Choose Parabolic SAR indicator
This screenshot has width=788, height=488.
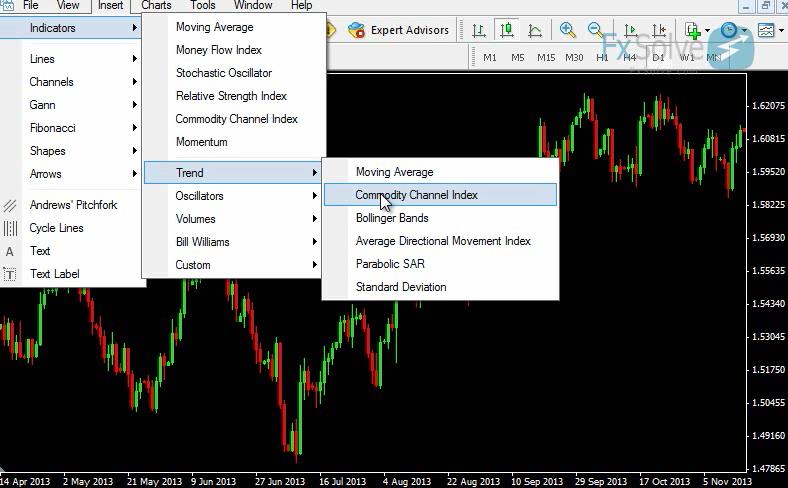(390, 264)
